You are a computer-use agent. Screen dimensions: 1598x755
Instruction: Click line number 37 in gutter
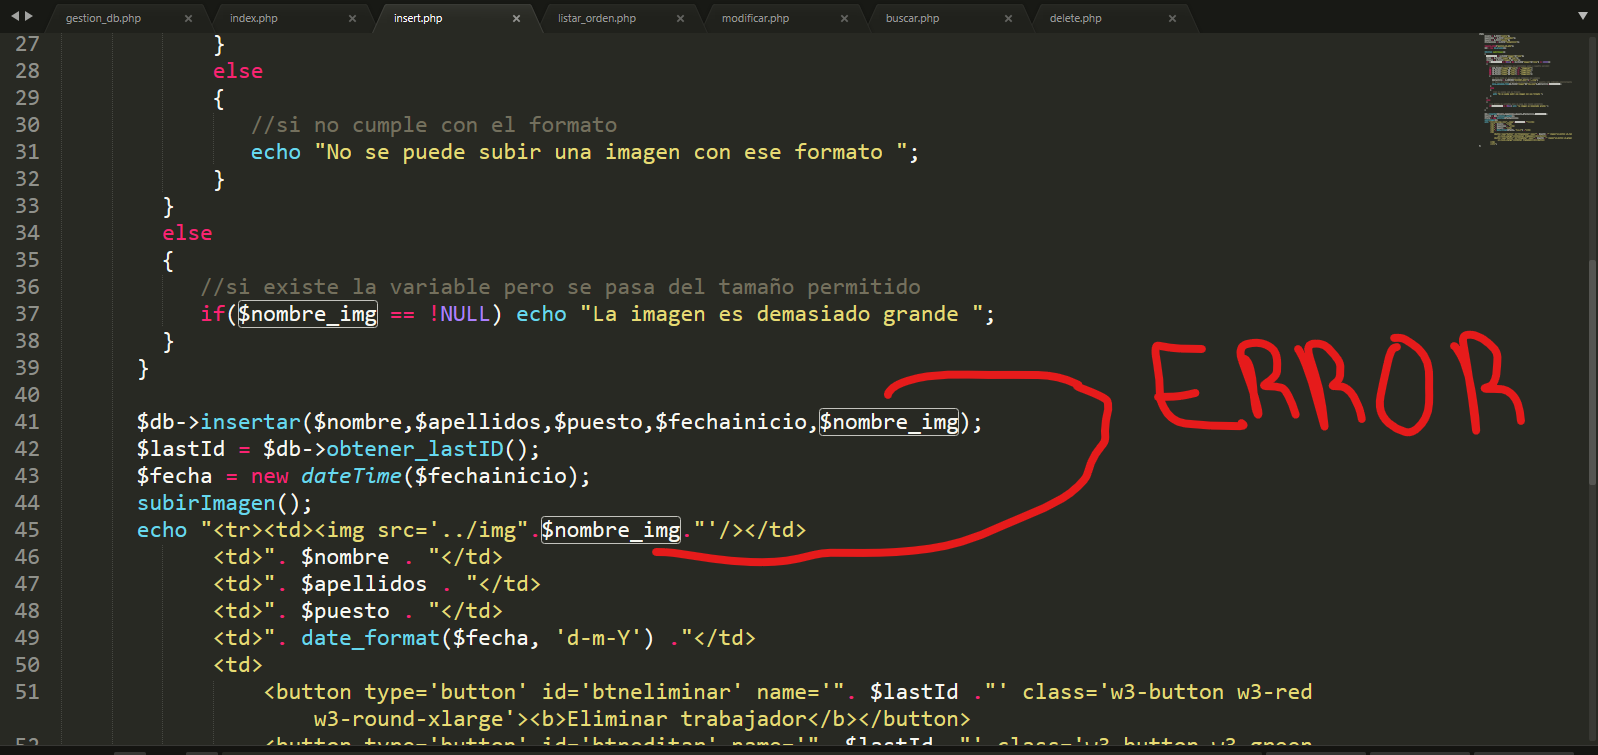(28, 314)
